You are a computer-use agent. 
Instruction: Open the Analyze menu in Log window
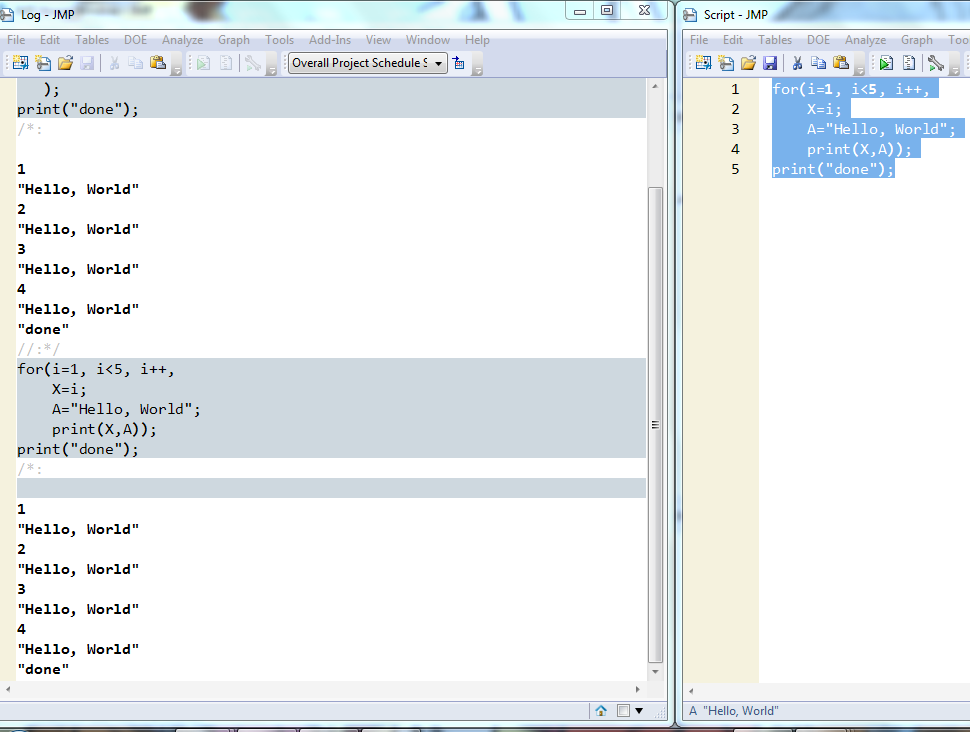182,40
